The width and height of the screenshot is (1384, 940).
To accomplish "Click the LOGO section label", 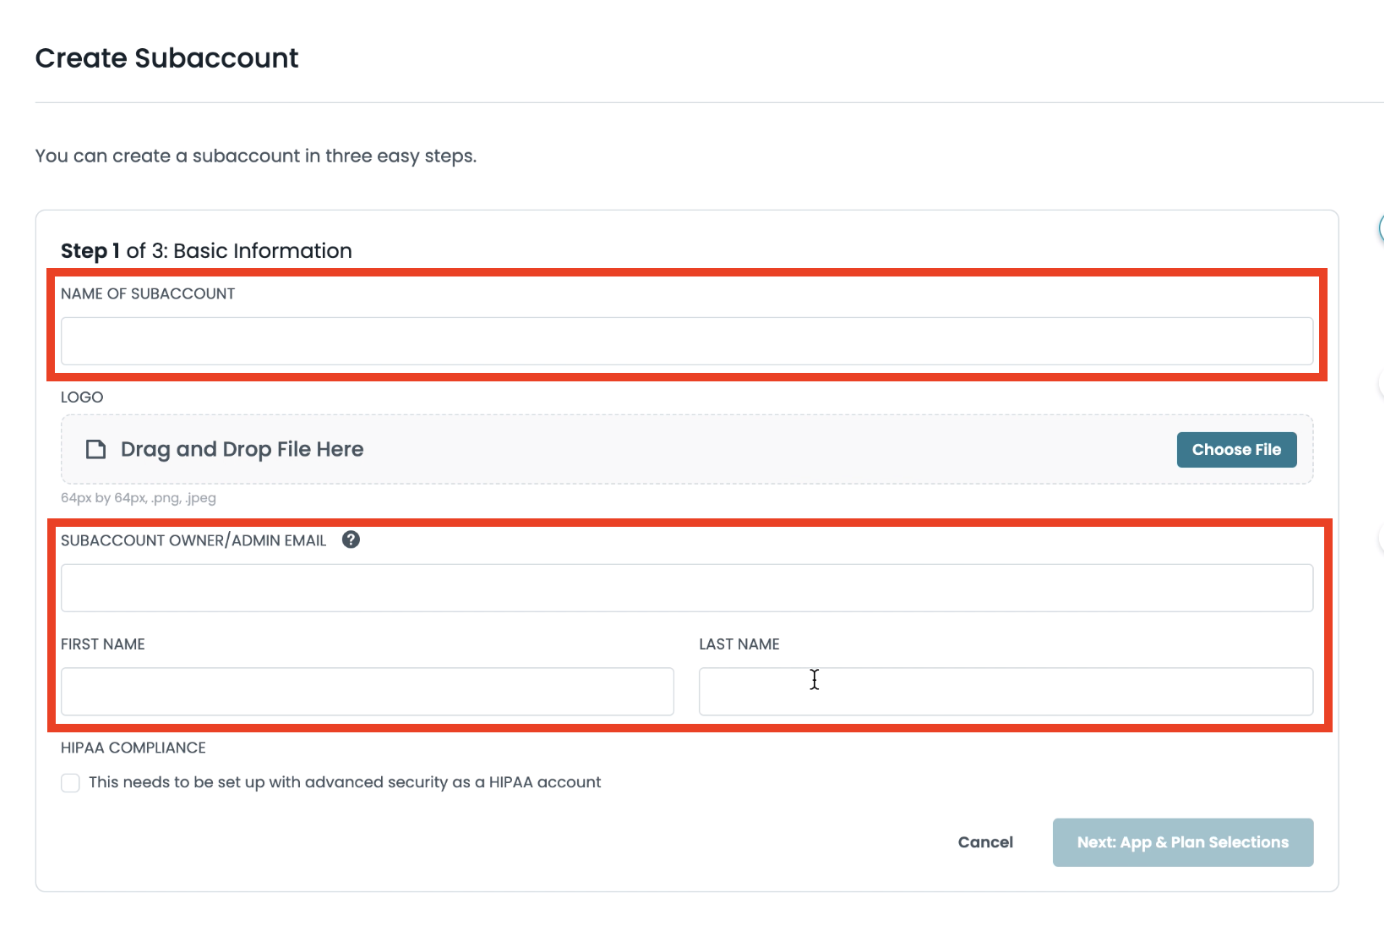I will click(x=82, y=397).
